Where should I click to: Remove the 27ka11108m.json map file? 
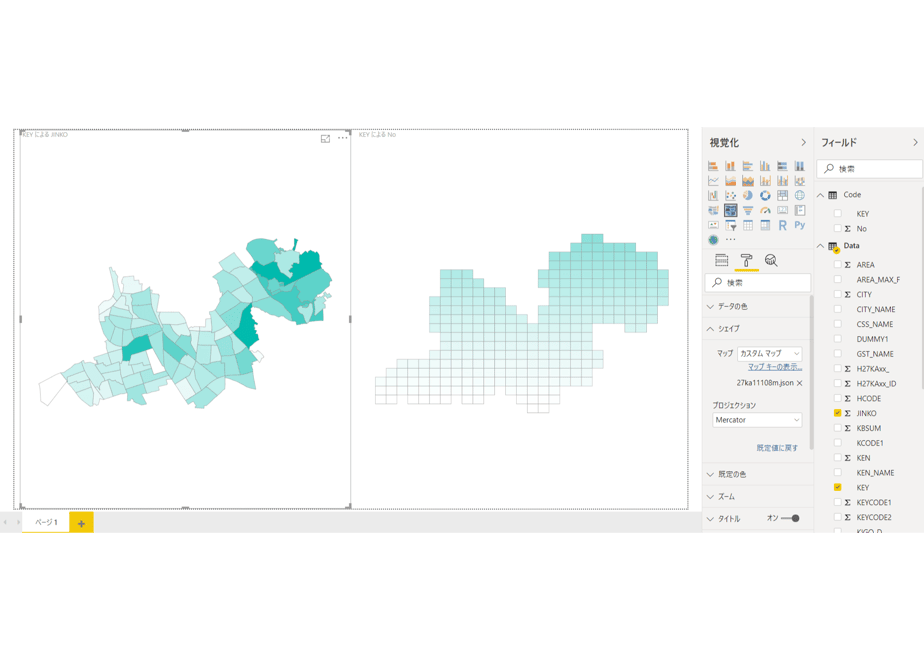[800, 383]
